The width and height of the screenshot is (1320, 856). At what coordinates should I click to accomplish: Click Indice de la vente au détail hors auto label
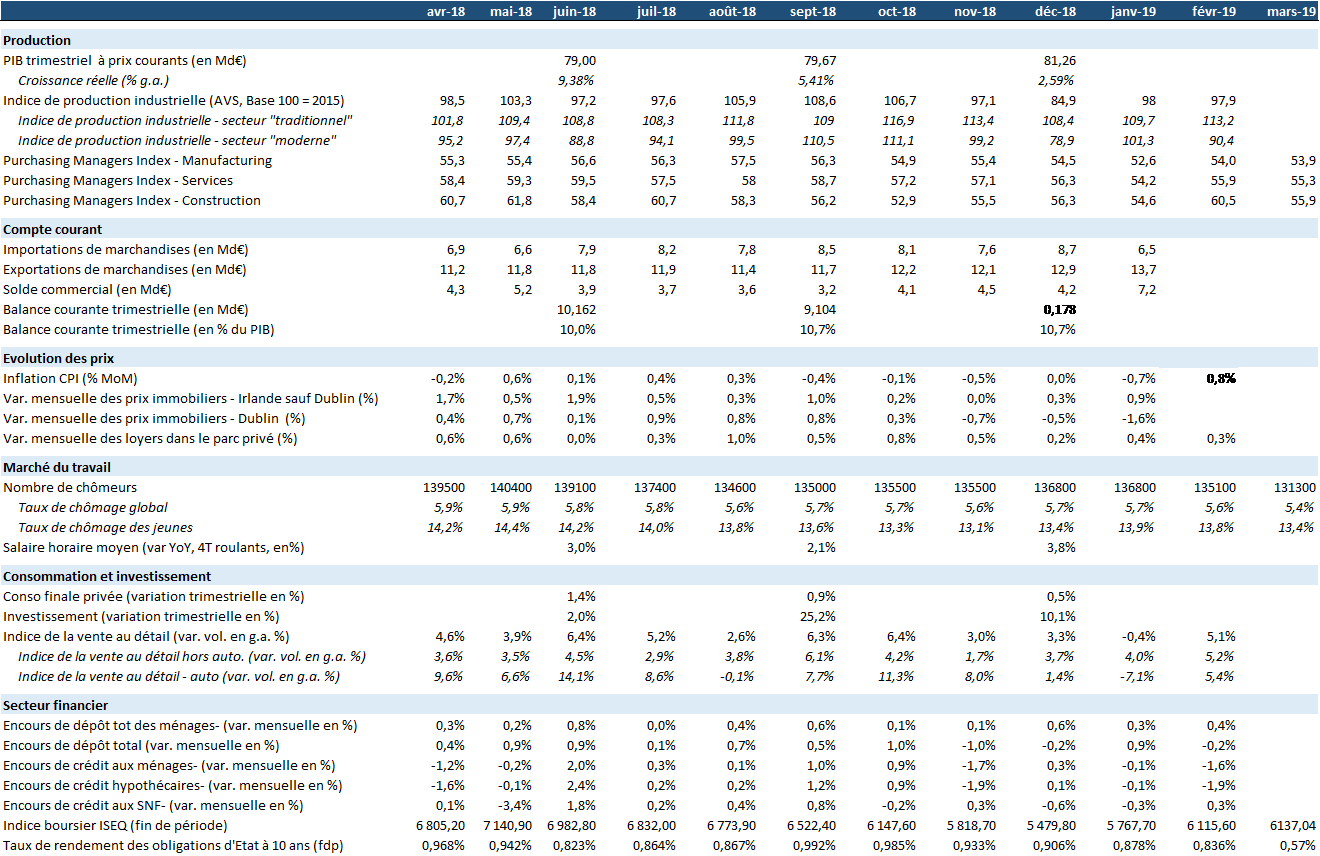[x=192, y=656]
